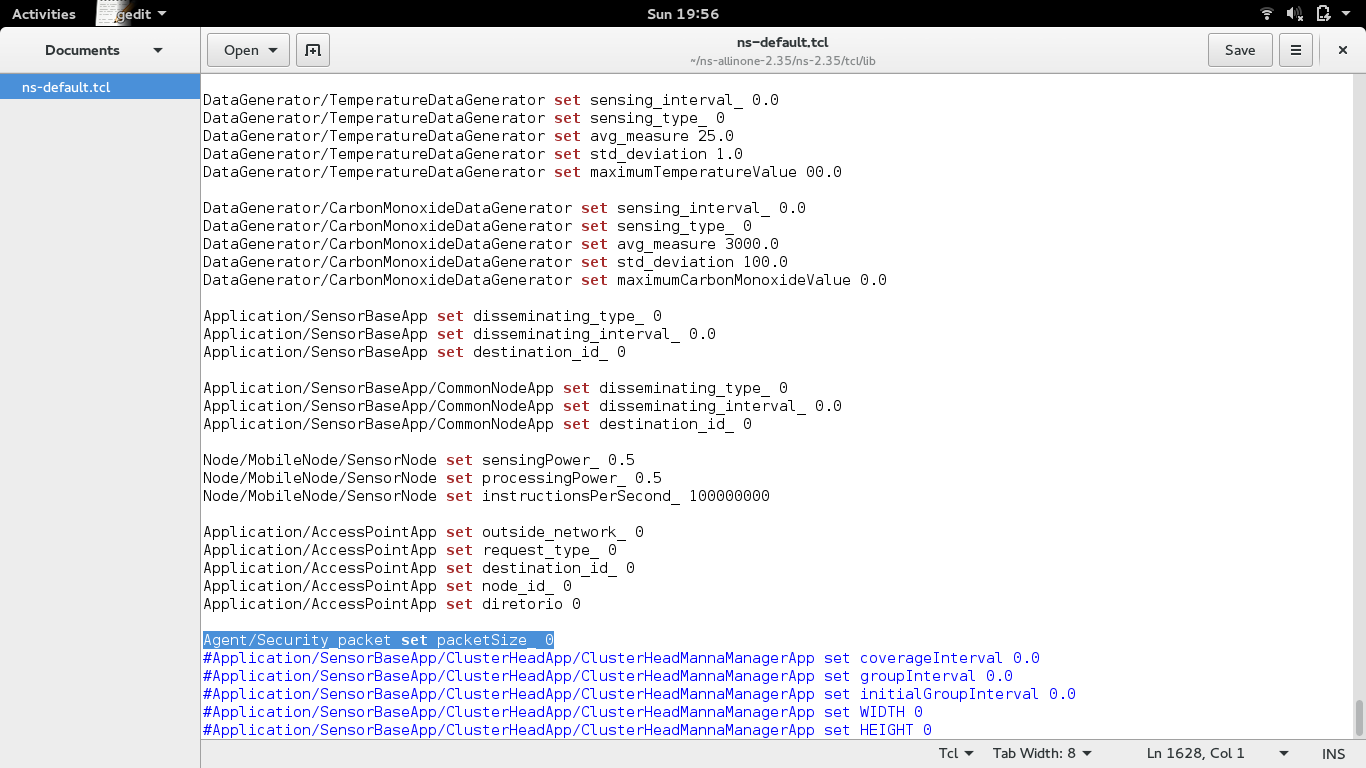Click the 'diretorio 0' line

(x=392, y=604)
